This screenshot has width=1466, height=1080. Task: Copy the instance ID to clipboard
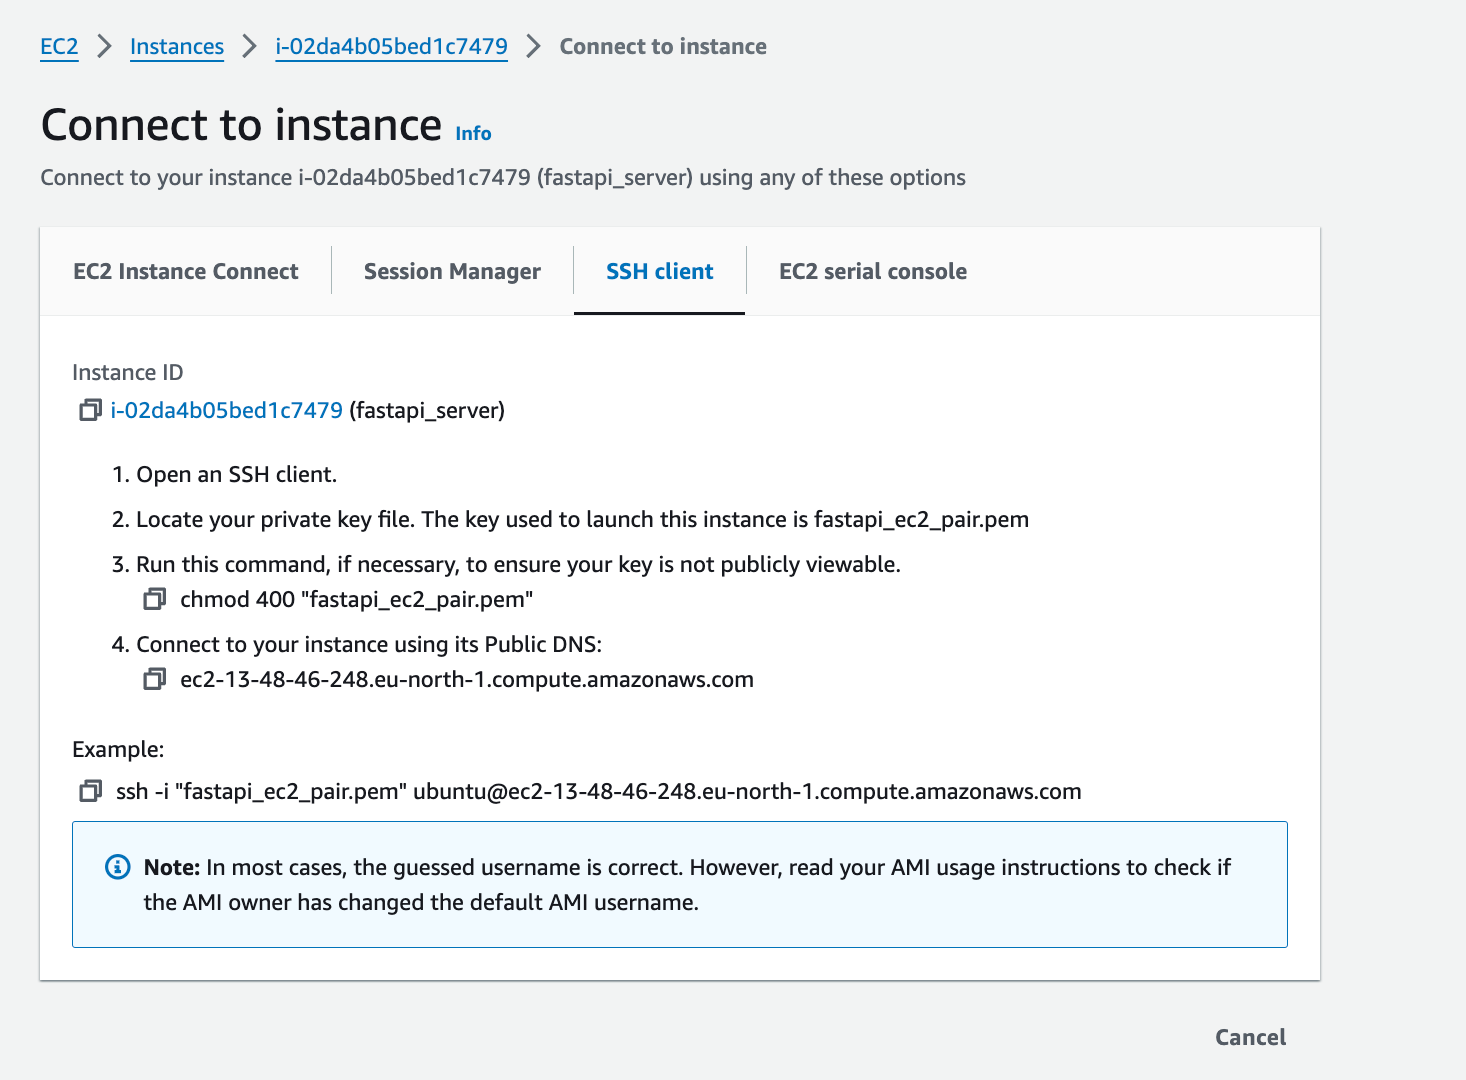[90, 410]
